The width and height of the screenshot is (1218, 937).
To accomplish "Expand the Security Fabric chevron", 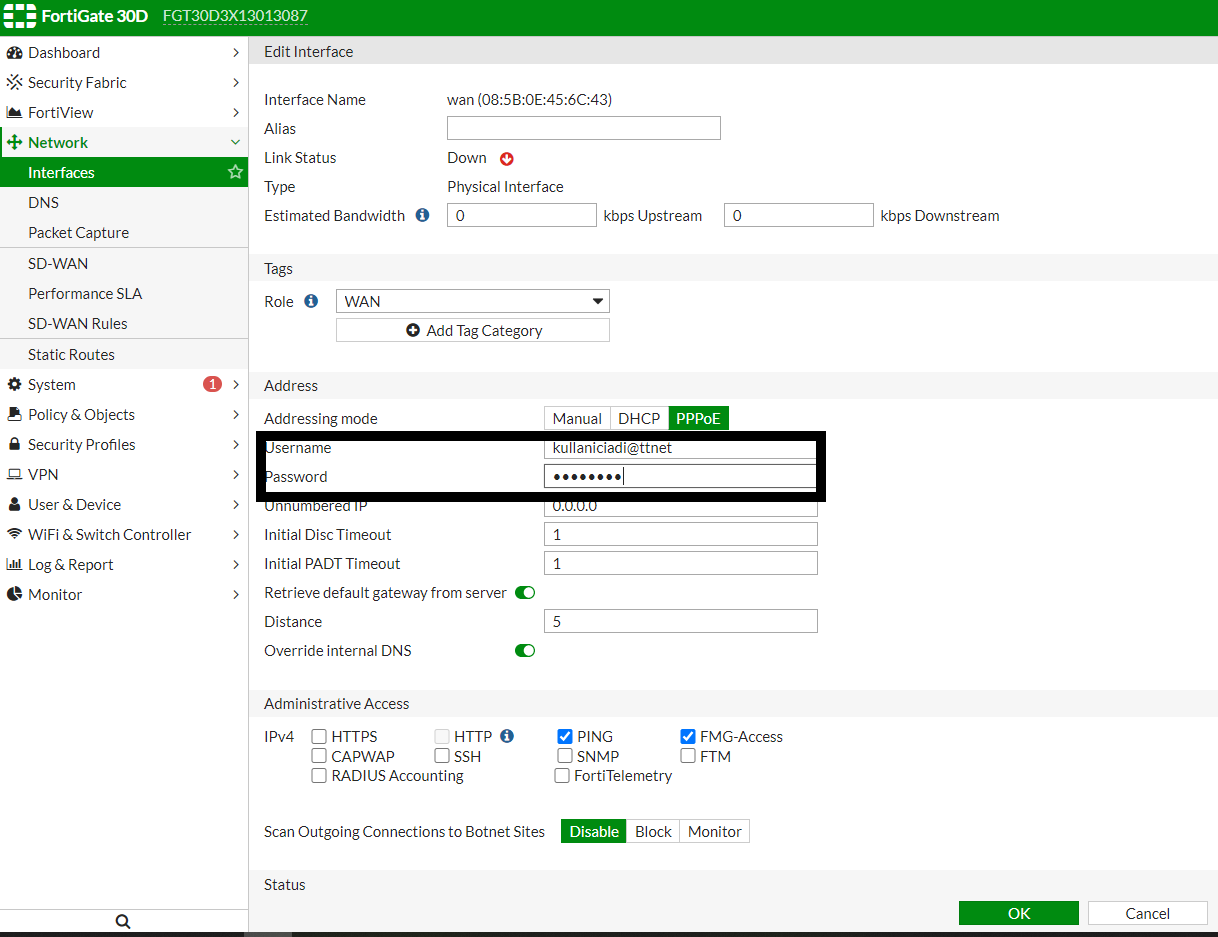I will (x=235, y=83).
